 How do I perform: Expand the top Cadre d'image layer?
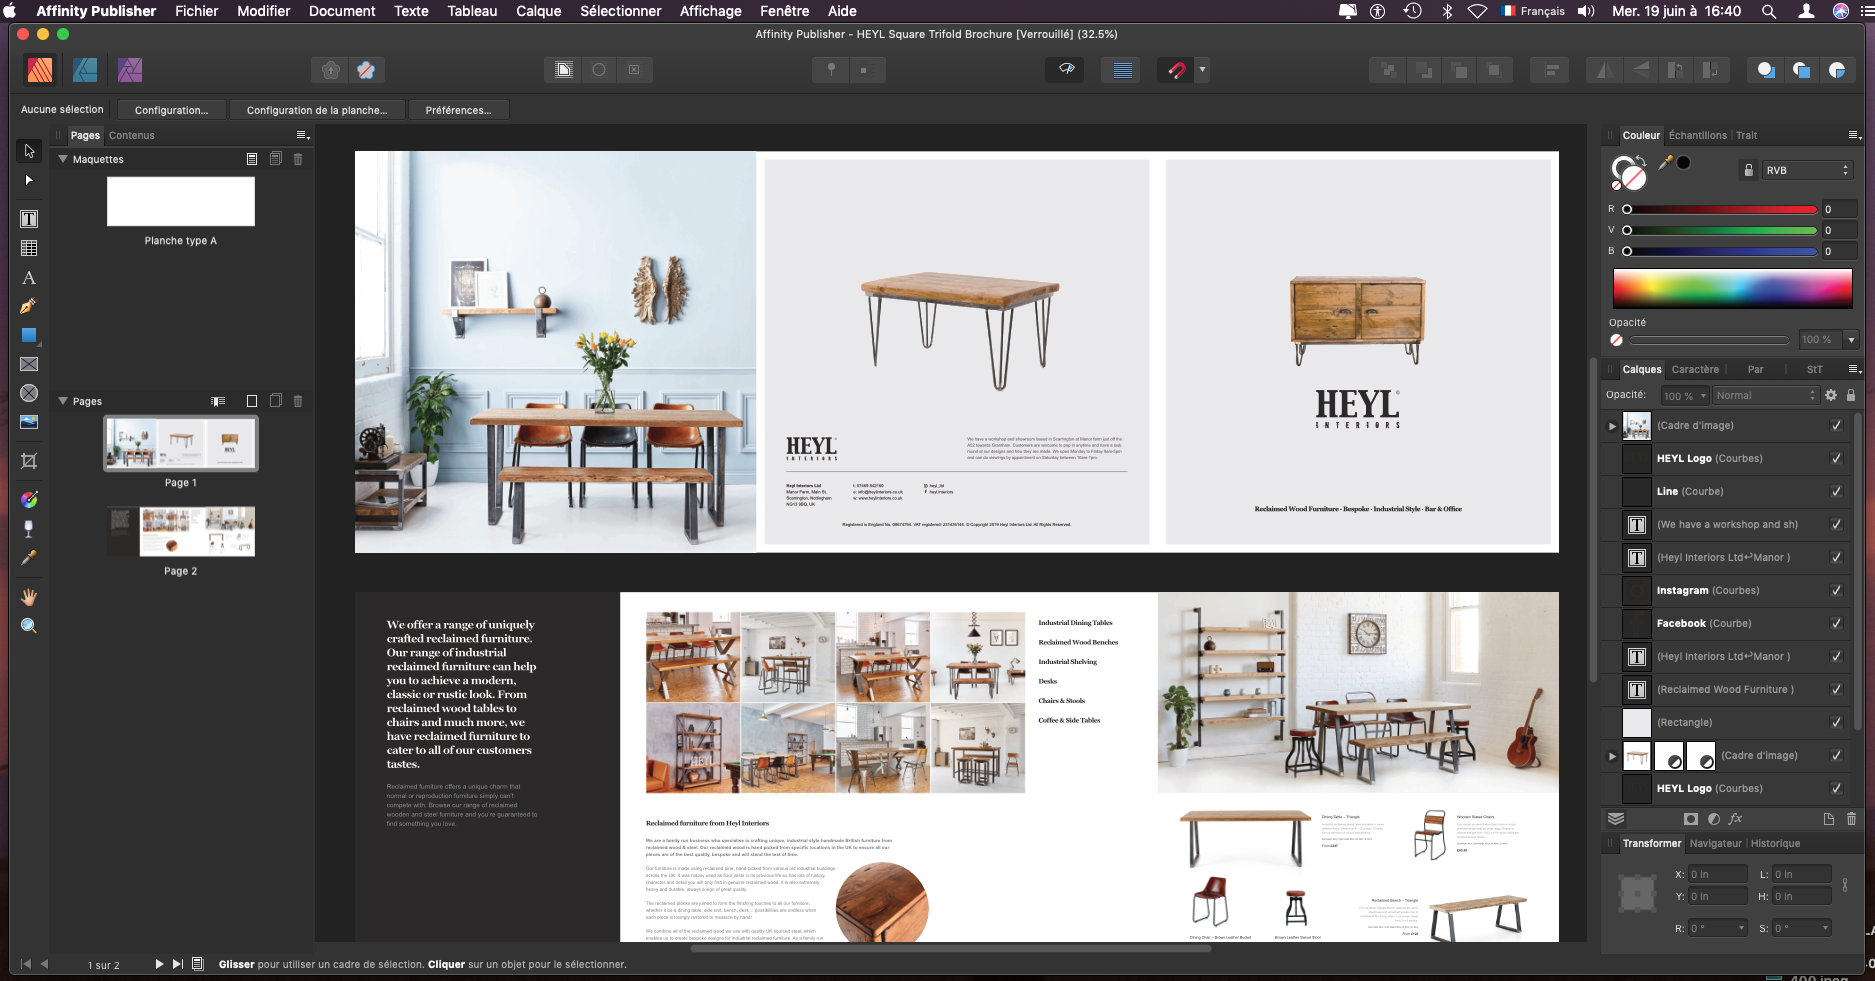coord(1612,426)
